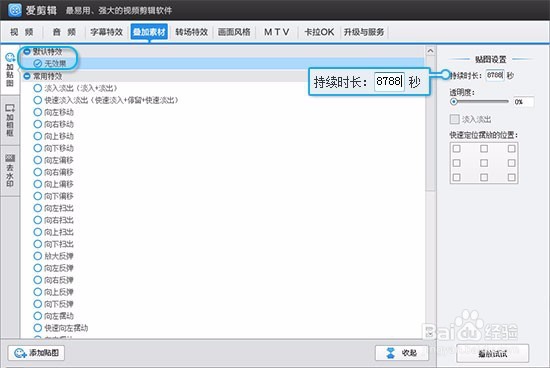Select the 向下反弹 effect

pyautogui.click(x=54, y=304)
